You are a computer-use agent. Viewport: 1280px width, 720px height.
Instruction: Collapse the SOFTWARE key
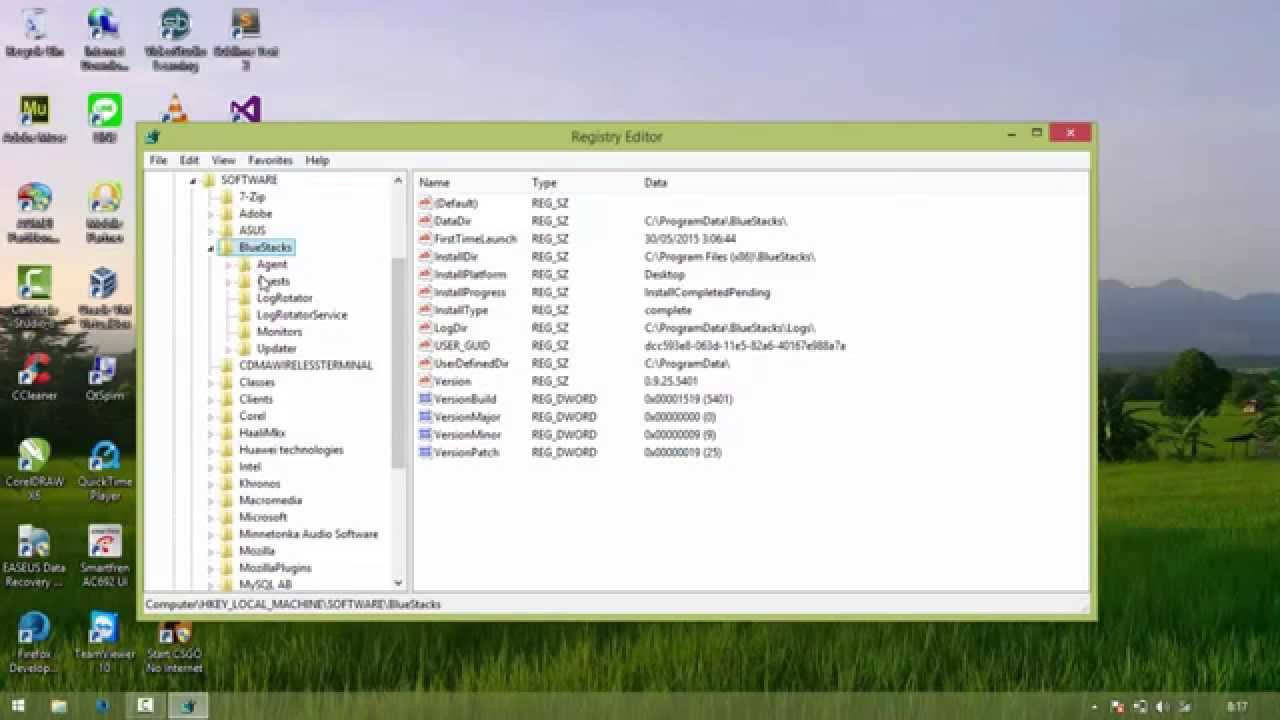point(192,181)
